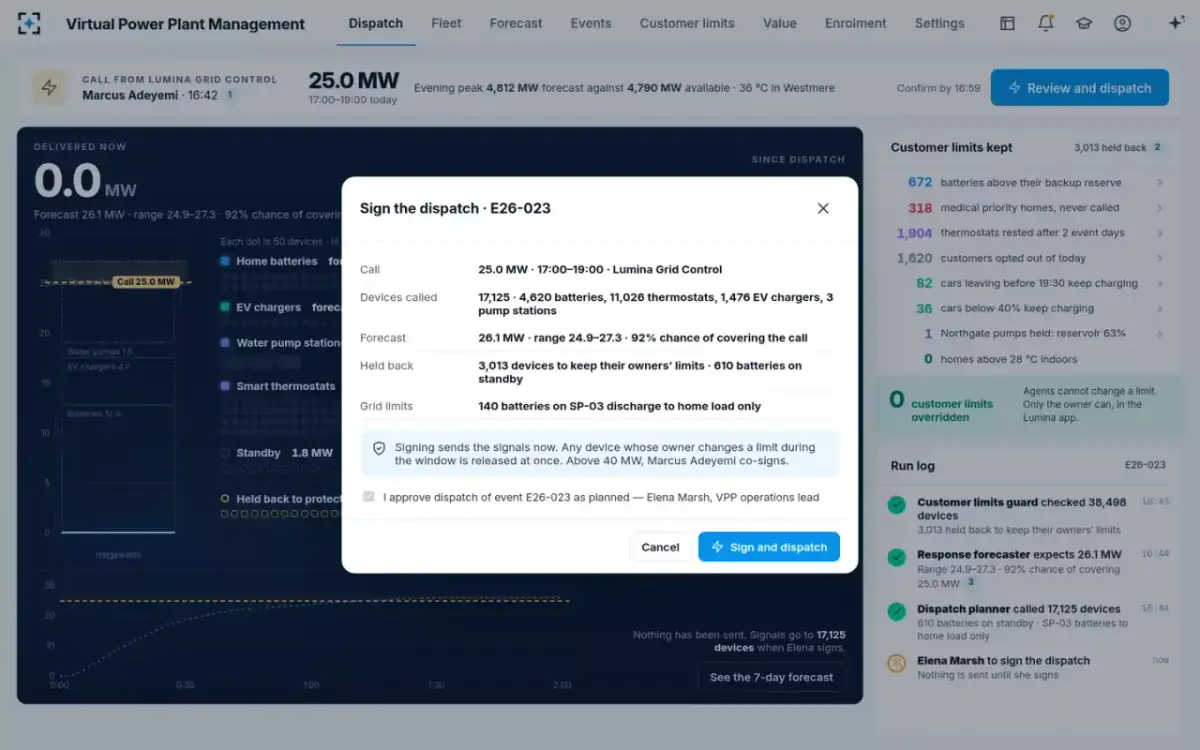This screenshot has width=1200, height=750.
Task: Click Virtual Power Plant Management title
Action: pyautogui.click(x=185, y=24)
